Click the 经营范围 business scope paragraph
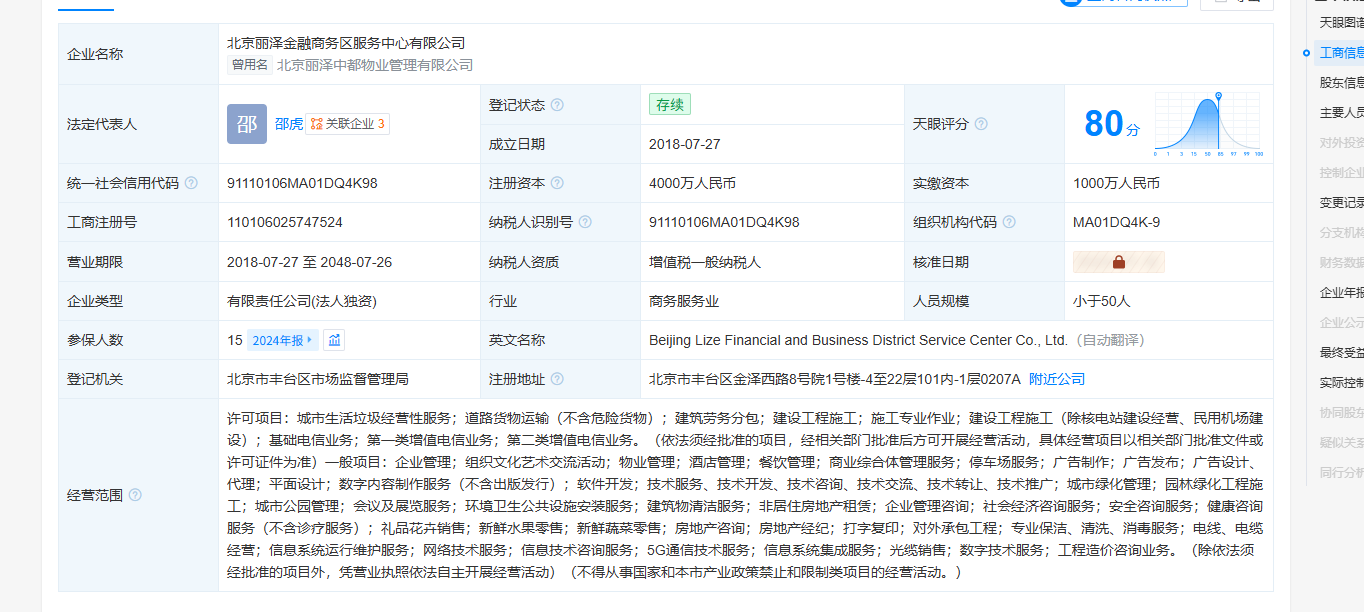Image resolution: width=1364 pixels, height=612 pixels. pos(745,495)
